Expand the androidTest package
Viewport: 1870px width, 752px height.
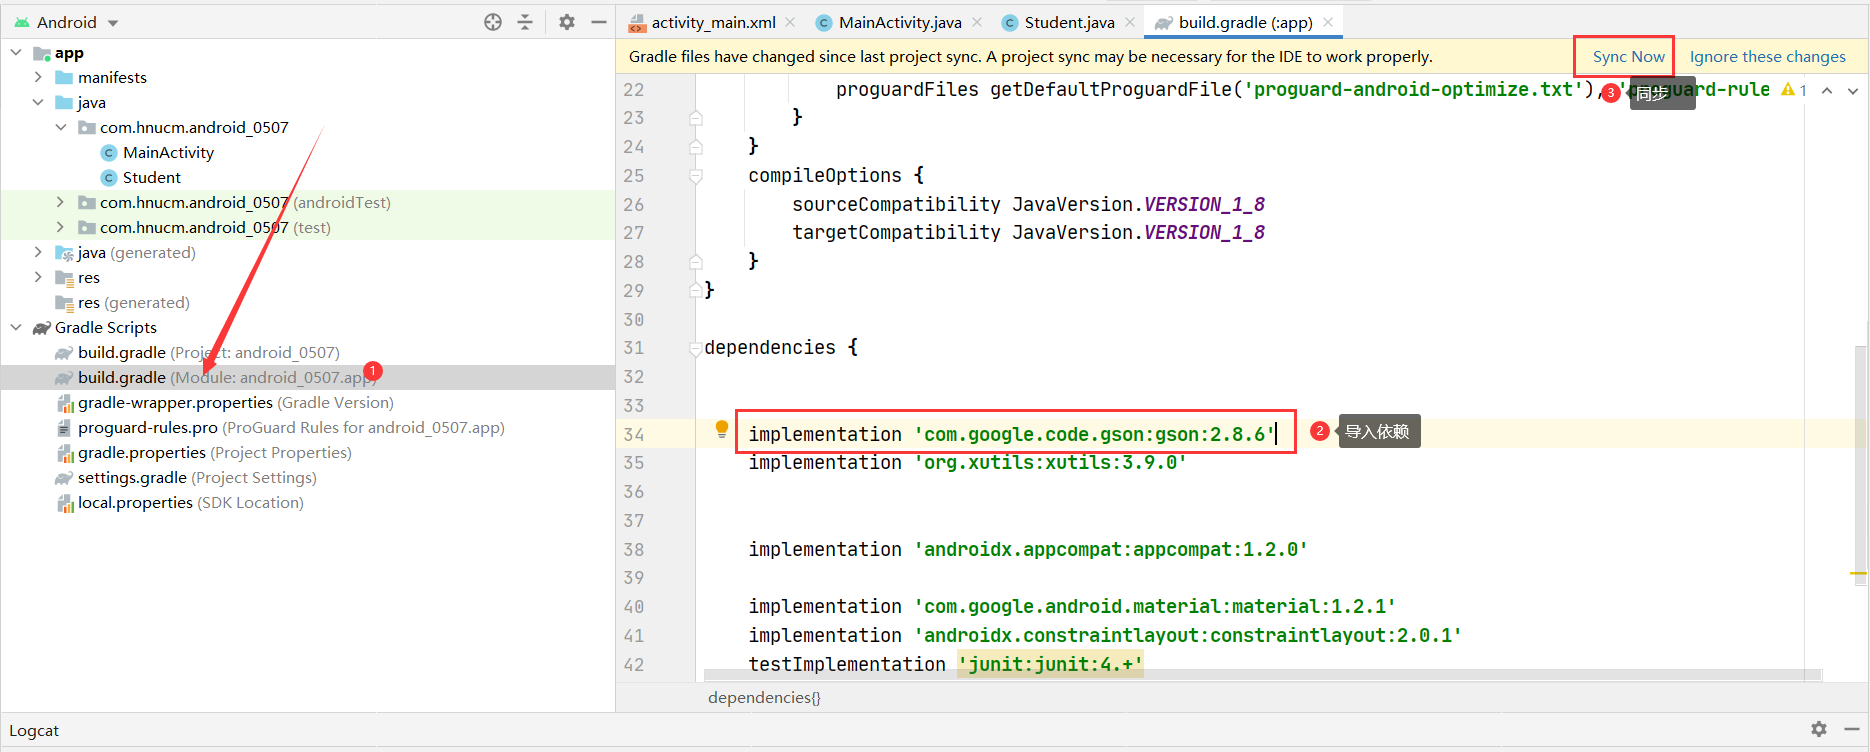point(61,202)
